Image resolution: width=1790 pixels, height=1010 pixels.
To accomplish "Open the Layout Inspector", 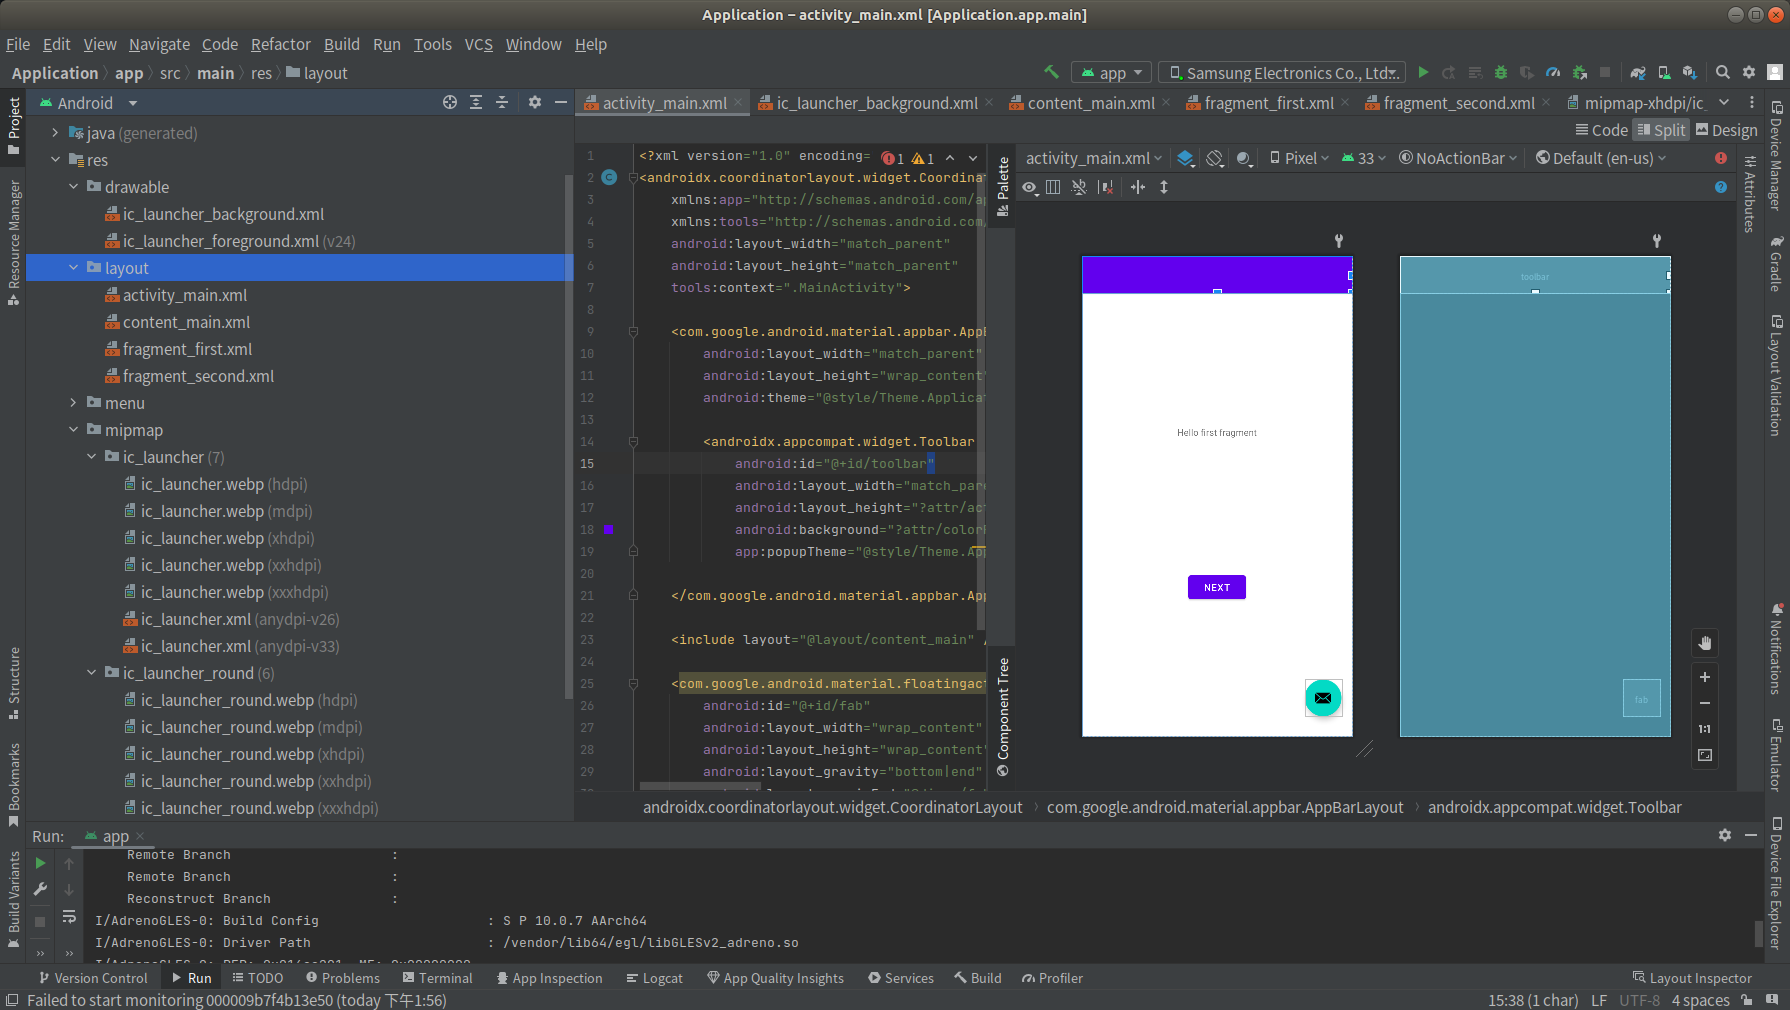I will pyautogui.click(x=1692, y=978).
